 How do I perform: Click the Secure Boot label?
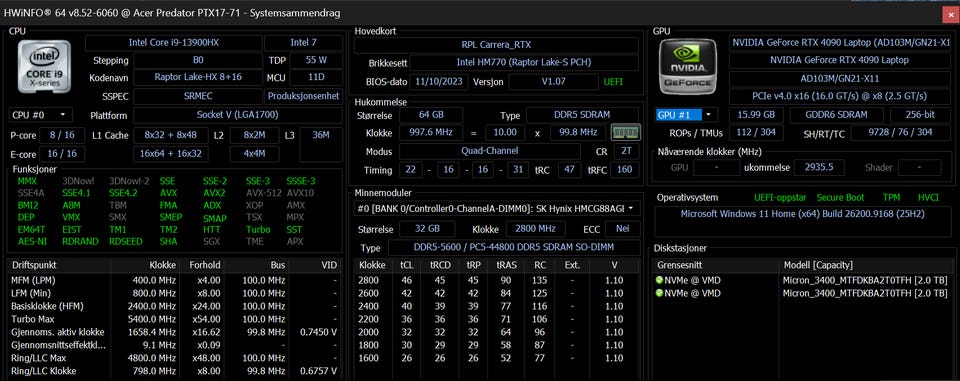tap(841, 197)
